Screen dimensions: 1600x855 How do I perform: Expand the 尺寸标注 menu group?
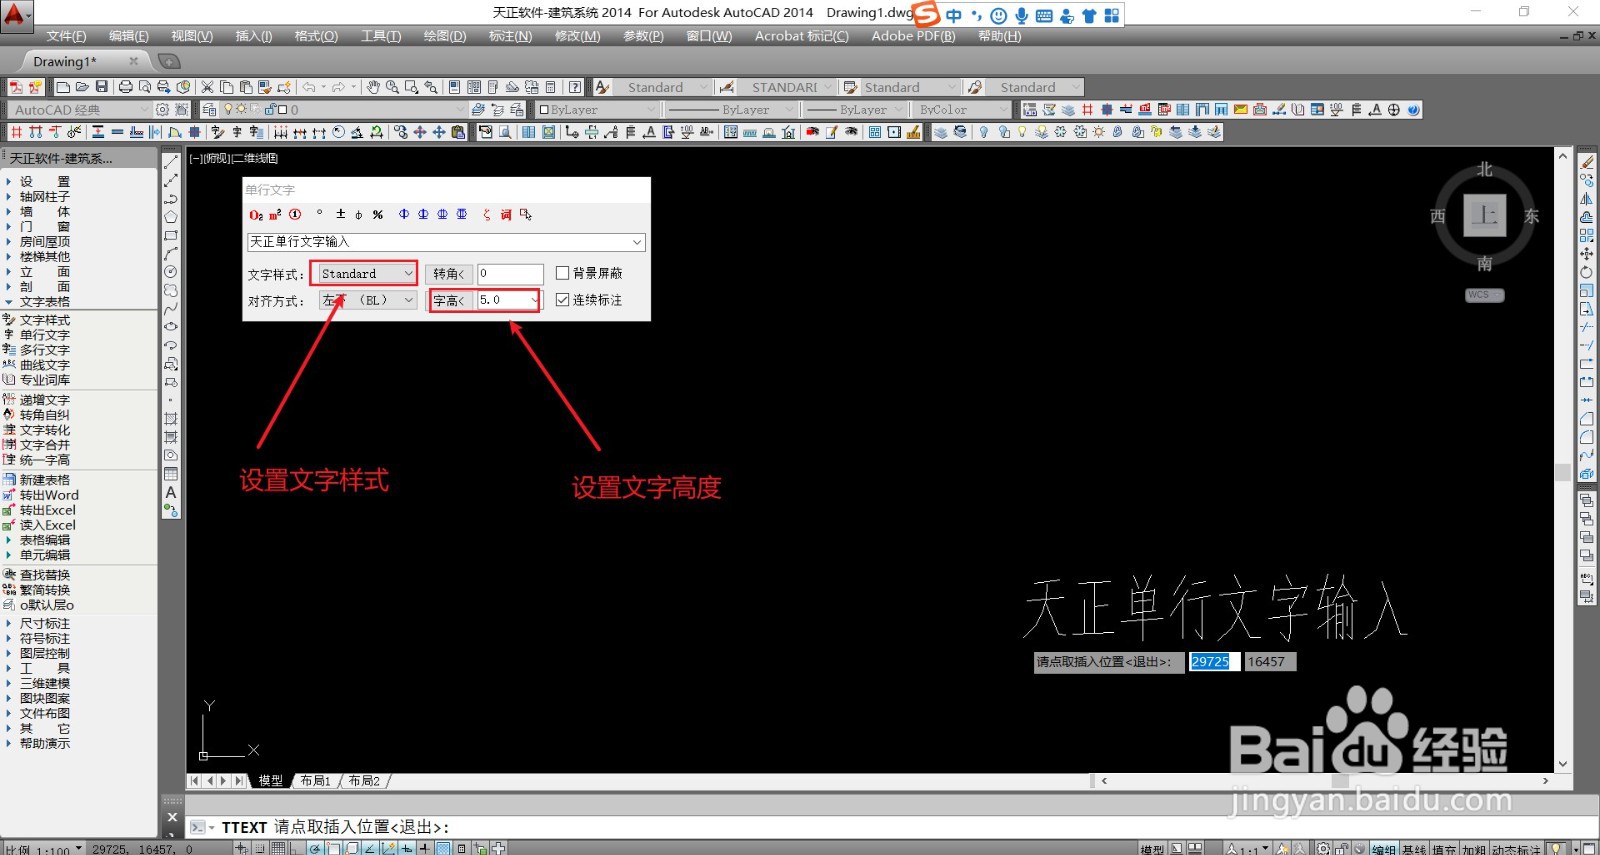[44, 623]
